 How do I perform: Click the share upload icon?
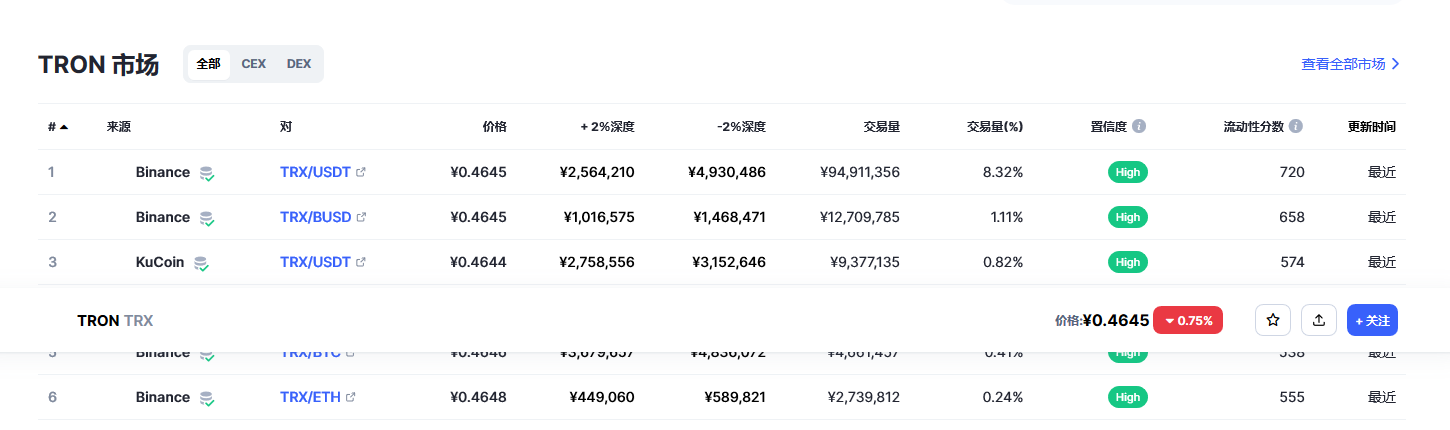click(1319, 320)
